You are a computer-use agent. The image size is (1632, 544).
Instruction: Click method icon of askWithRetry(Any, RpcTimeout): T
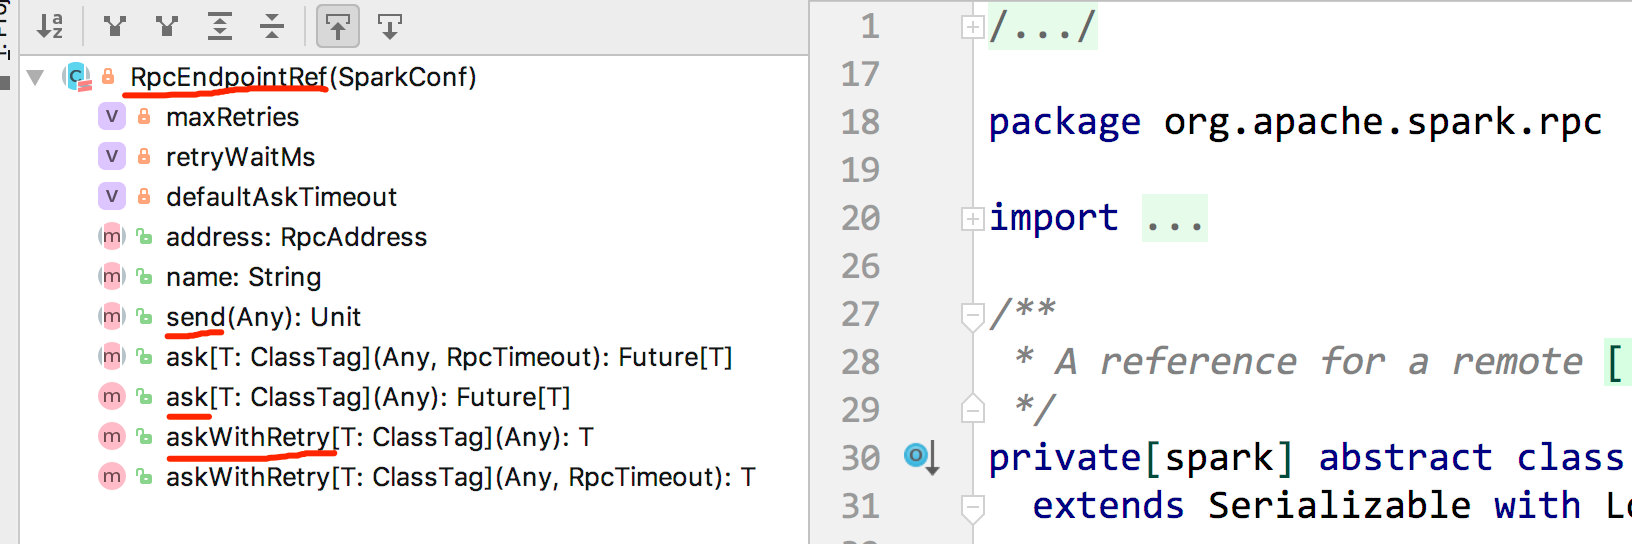click(112, 477)
